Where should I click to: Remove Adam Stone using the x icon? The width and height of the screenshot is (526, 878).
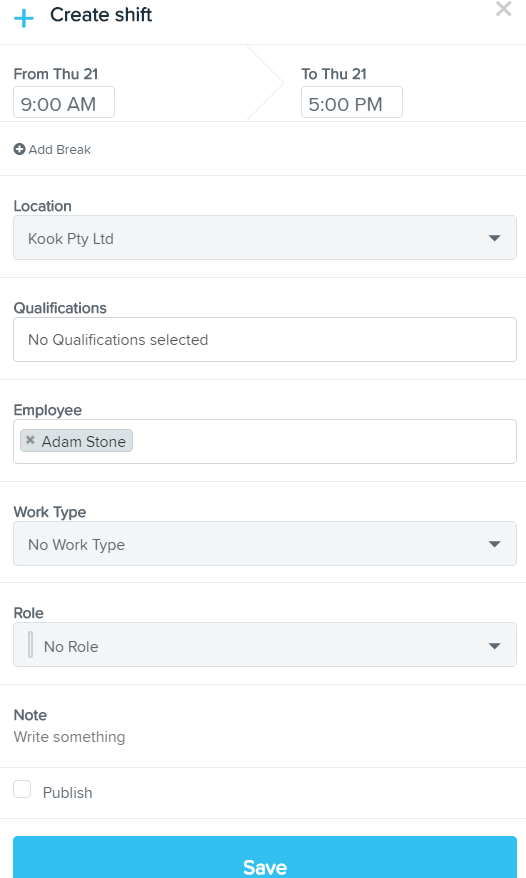click(x=30, y=440)
